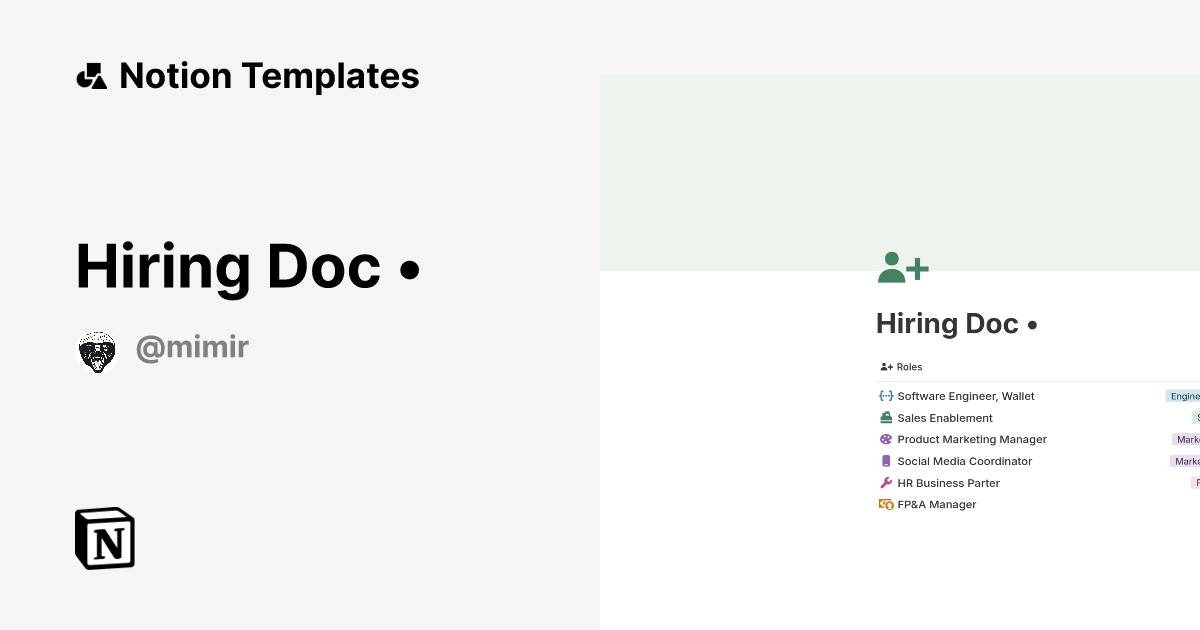
Task: Open the Software Engineer, Wallet role
Action: (966, 395)
